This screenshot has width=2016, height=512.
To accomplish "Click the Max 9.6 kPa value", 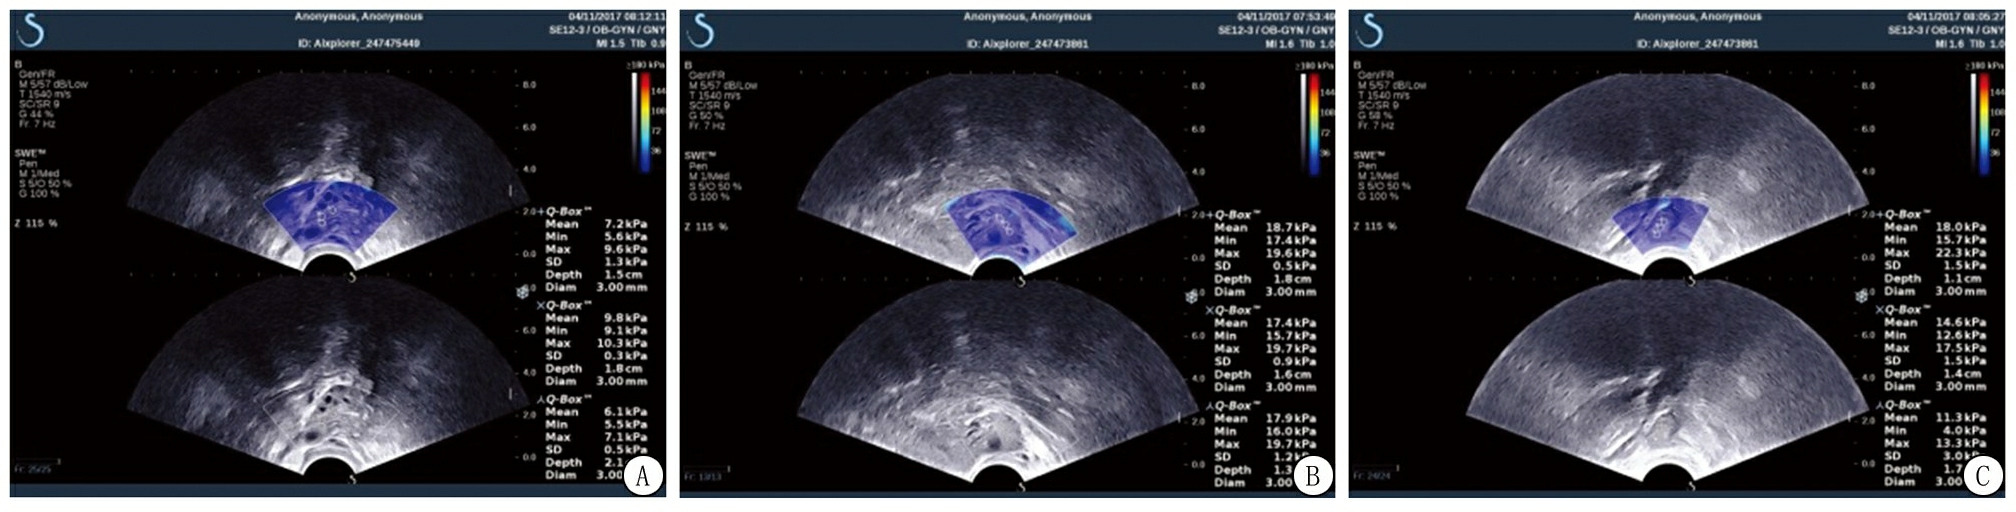I will (x=626, y=249).
